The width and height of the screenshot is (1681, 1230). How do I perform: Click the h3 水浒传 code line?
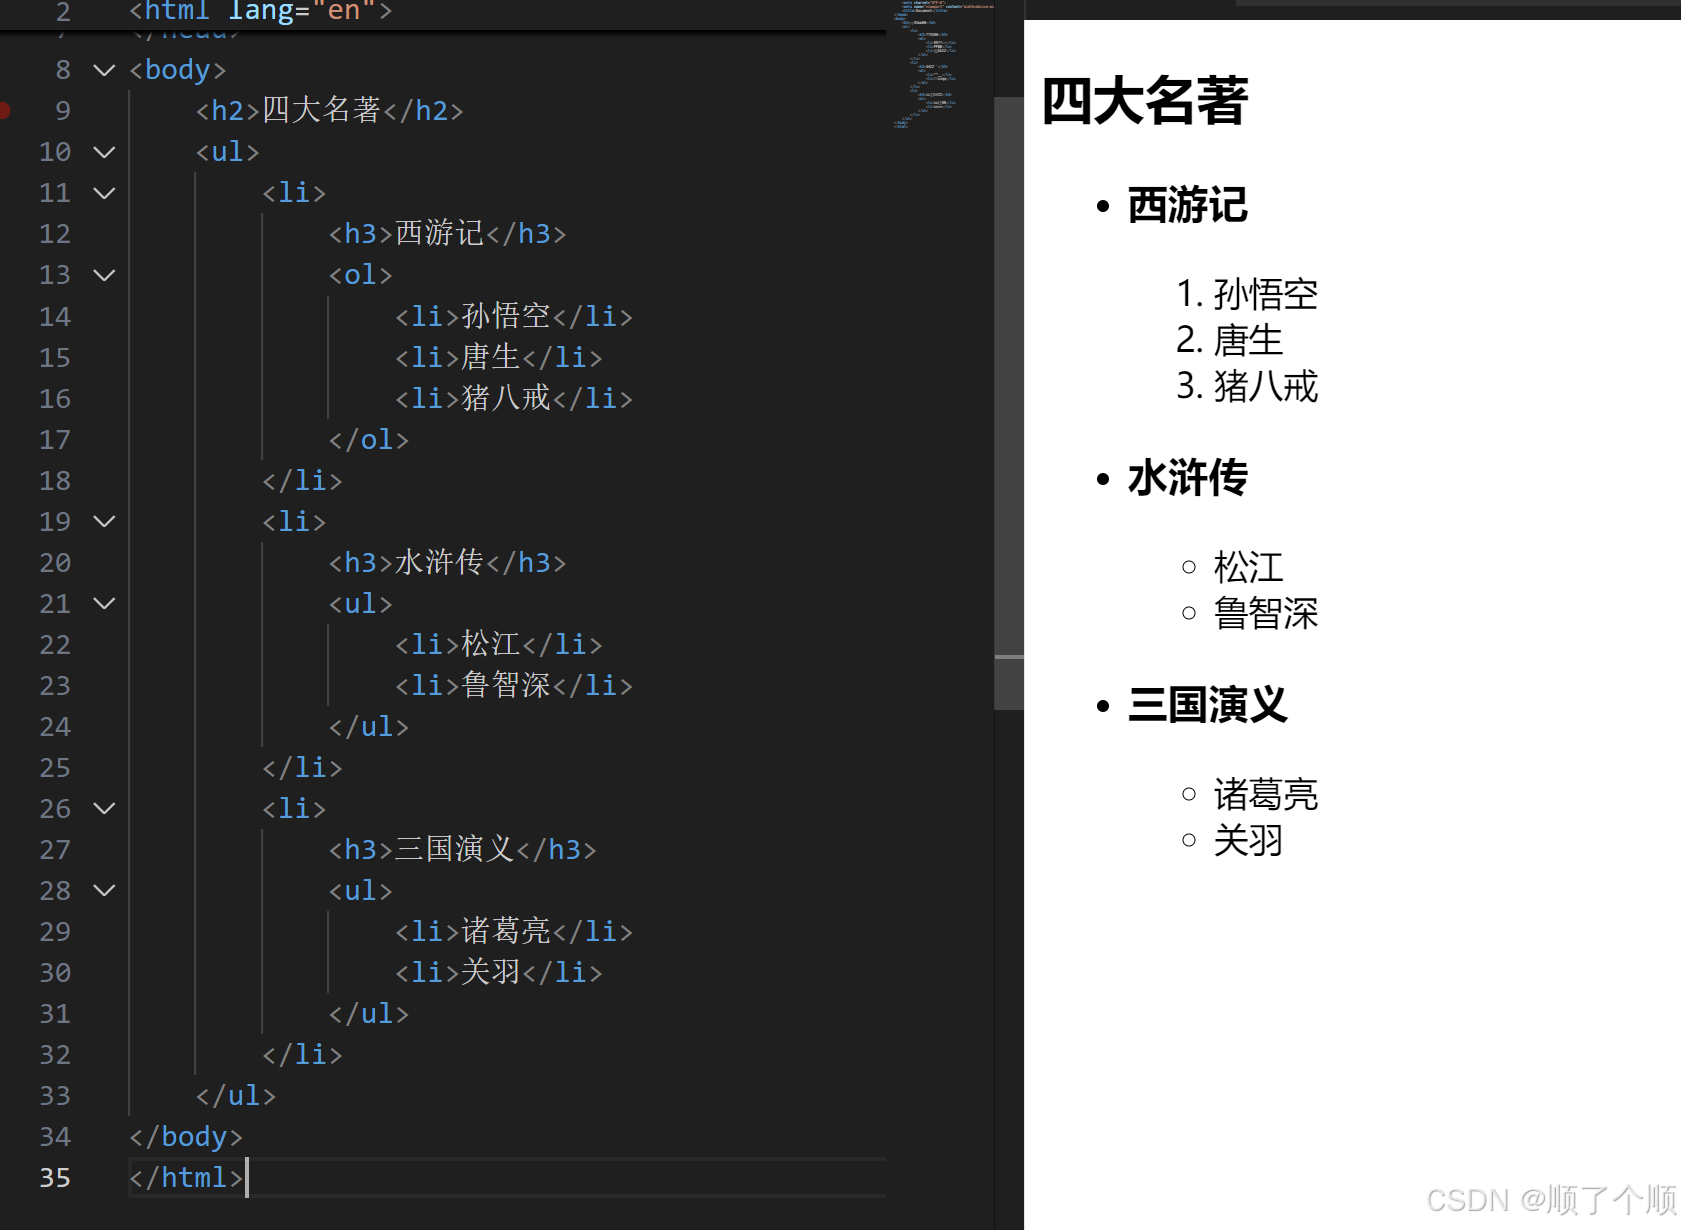pyautogui.click(x=448, y=562)
